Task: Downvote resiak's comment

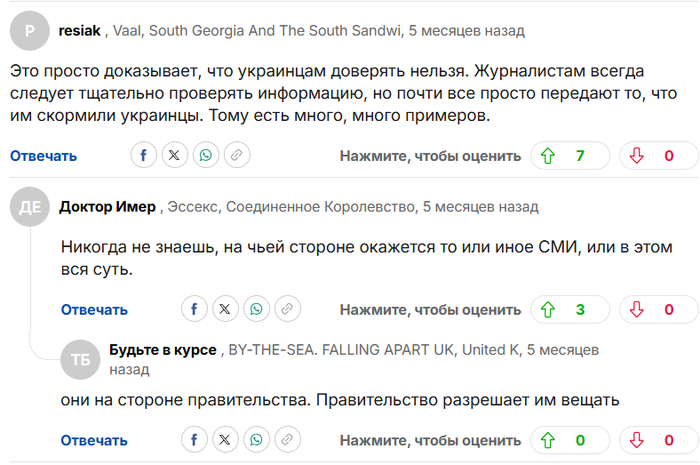Action: (659, 156)
